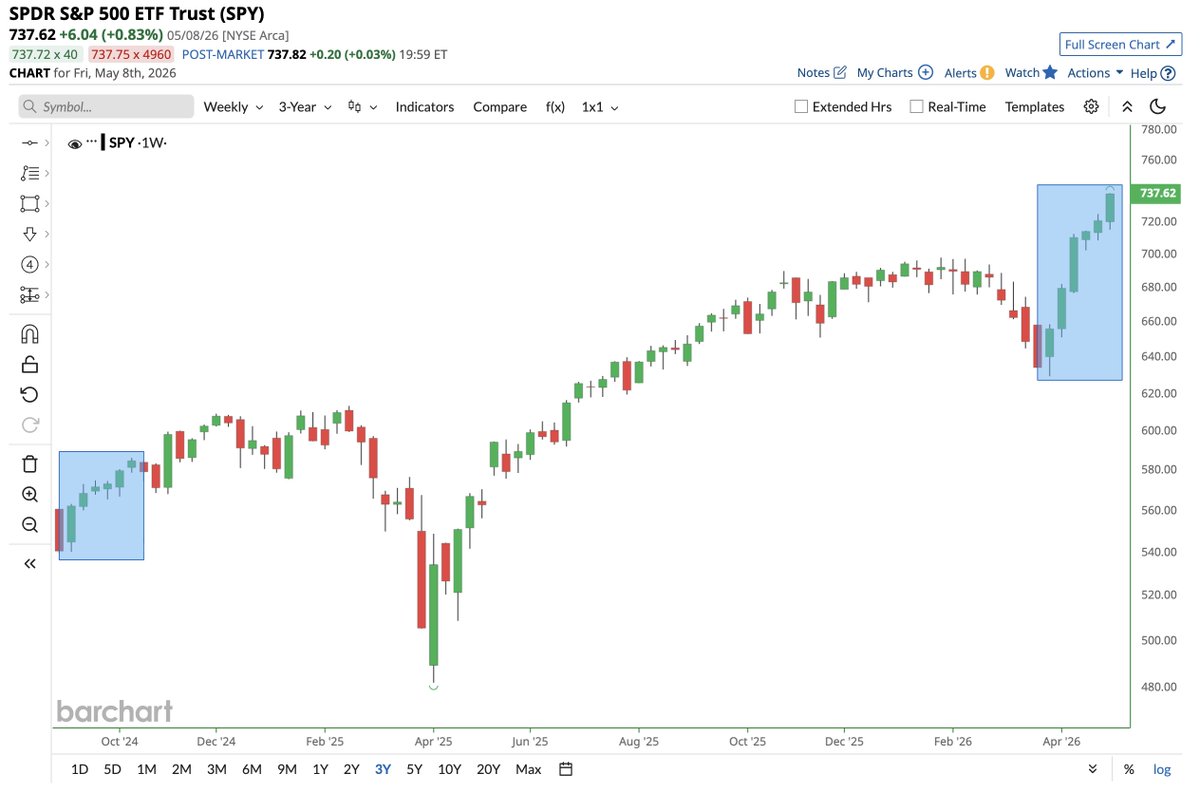Open the Templates menu
Screen dimensions: 1200x793
(1035, 107)
